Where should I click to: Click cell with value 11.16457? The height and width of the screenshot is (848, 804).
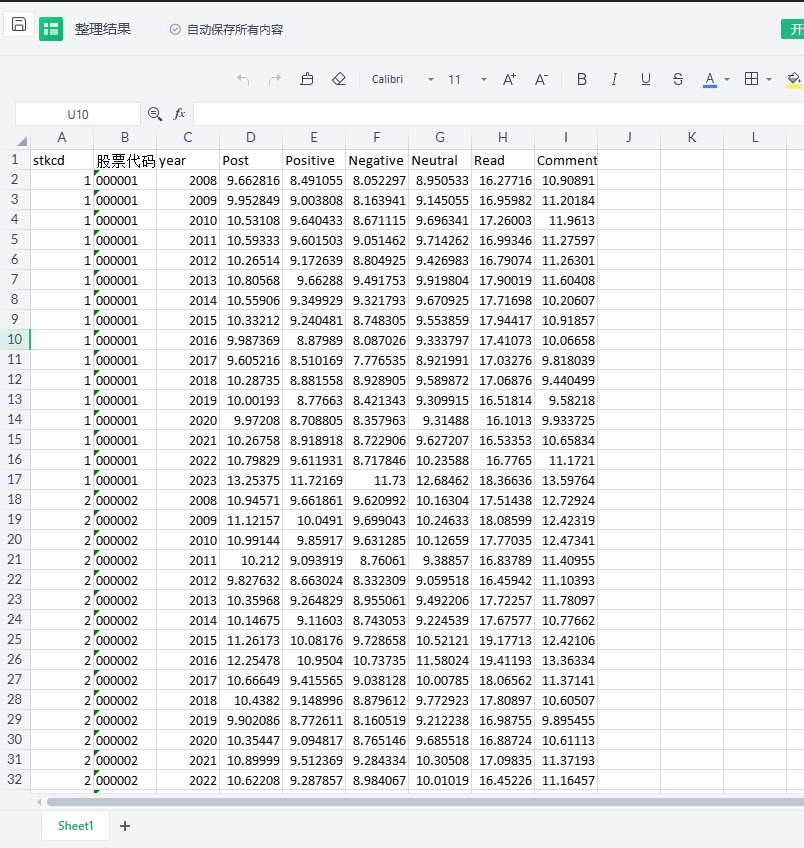[566, 780]
